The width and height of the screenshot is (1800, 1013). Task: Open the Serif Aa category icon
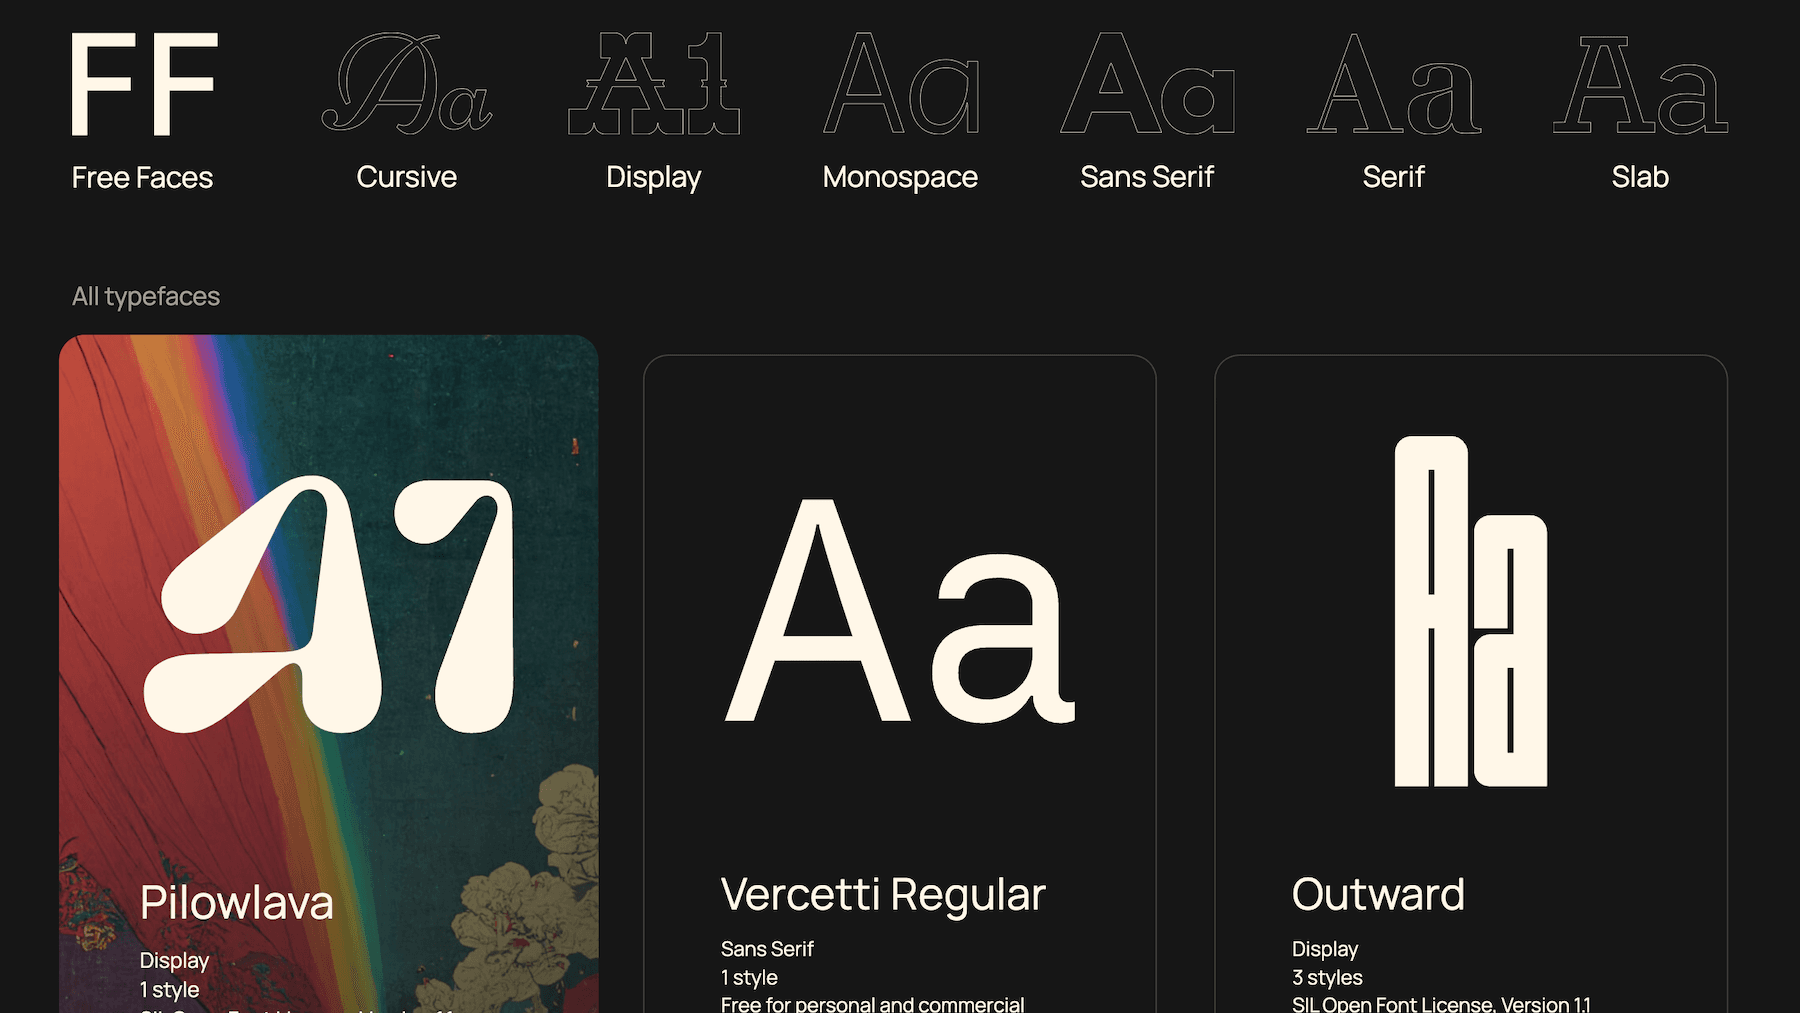[x=1393, y=84]
